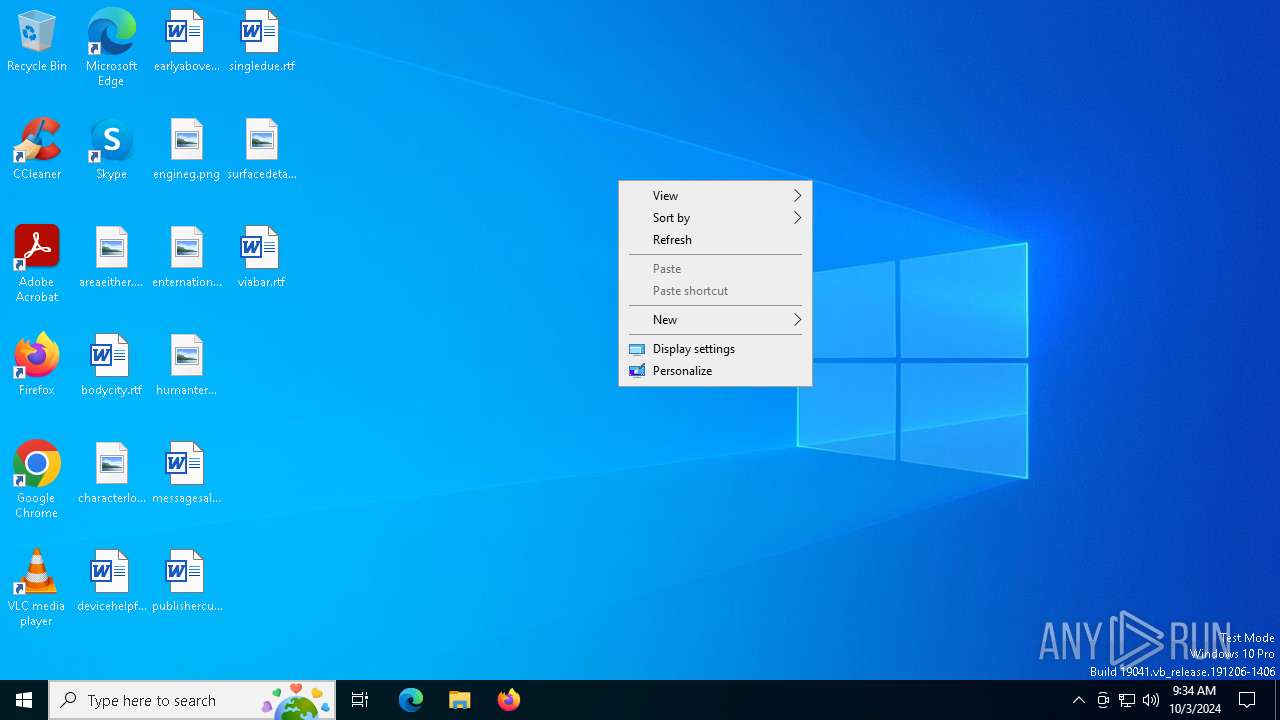Click the Paste shortcut menu entry
1280x720 pixels.
point(715,291)
